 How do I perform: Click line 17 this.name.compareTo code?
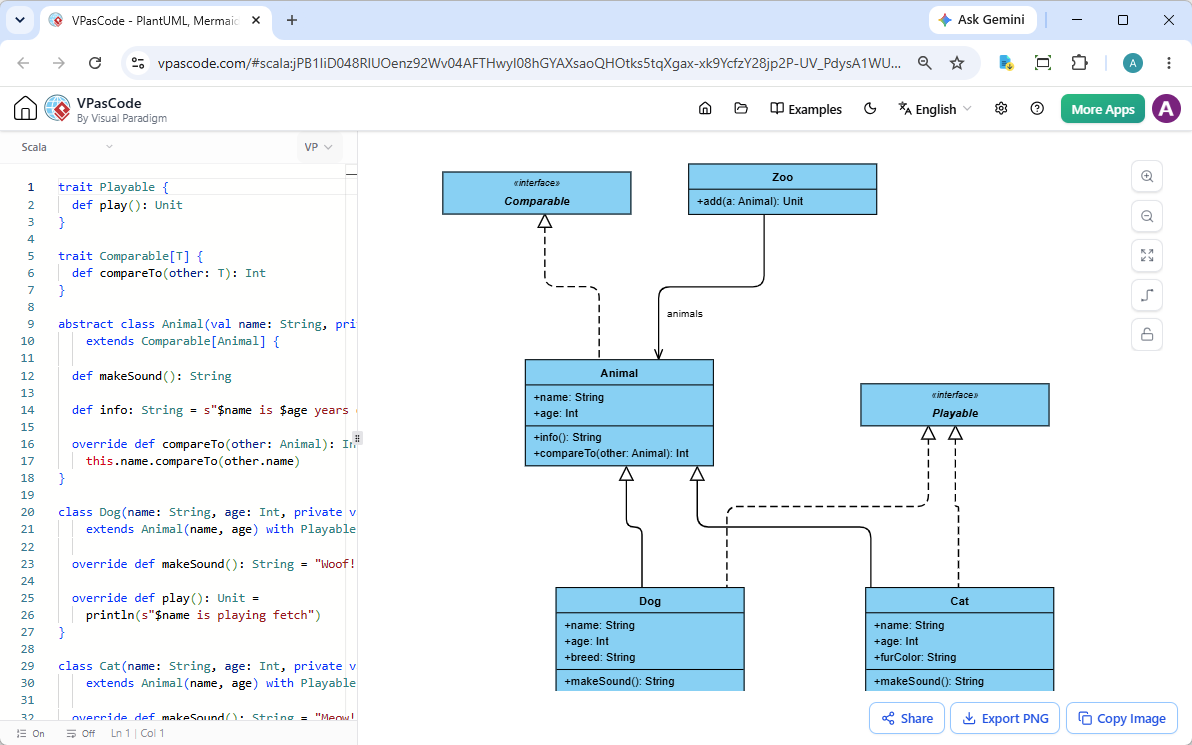tap(192, 461)
